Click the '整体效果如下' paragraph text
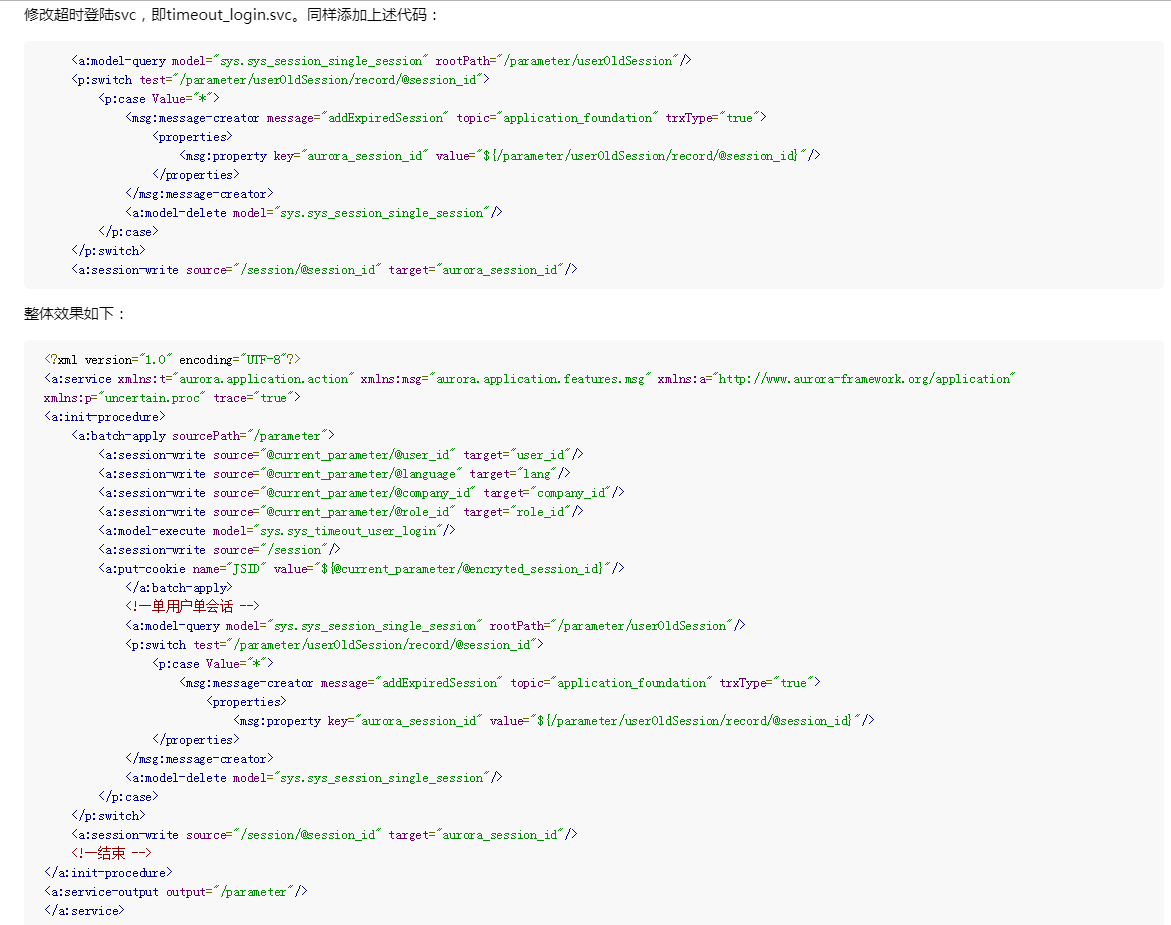This screenshot has width=1171, height=925. (76, 314)
